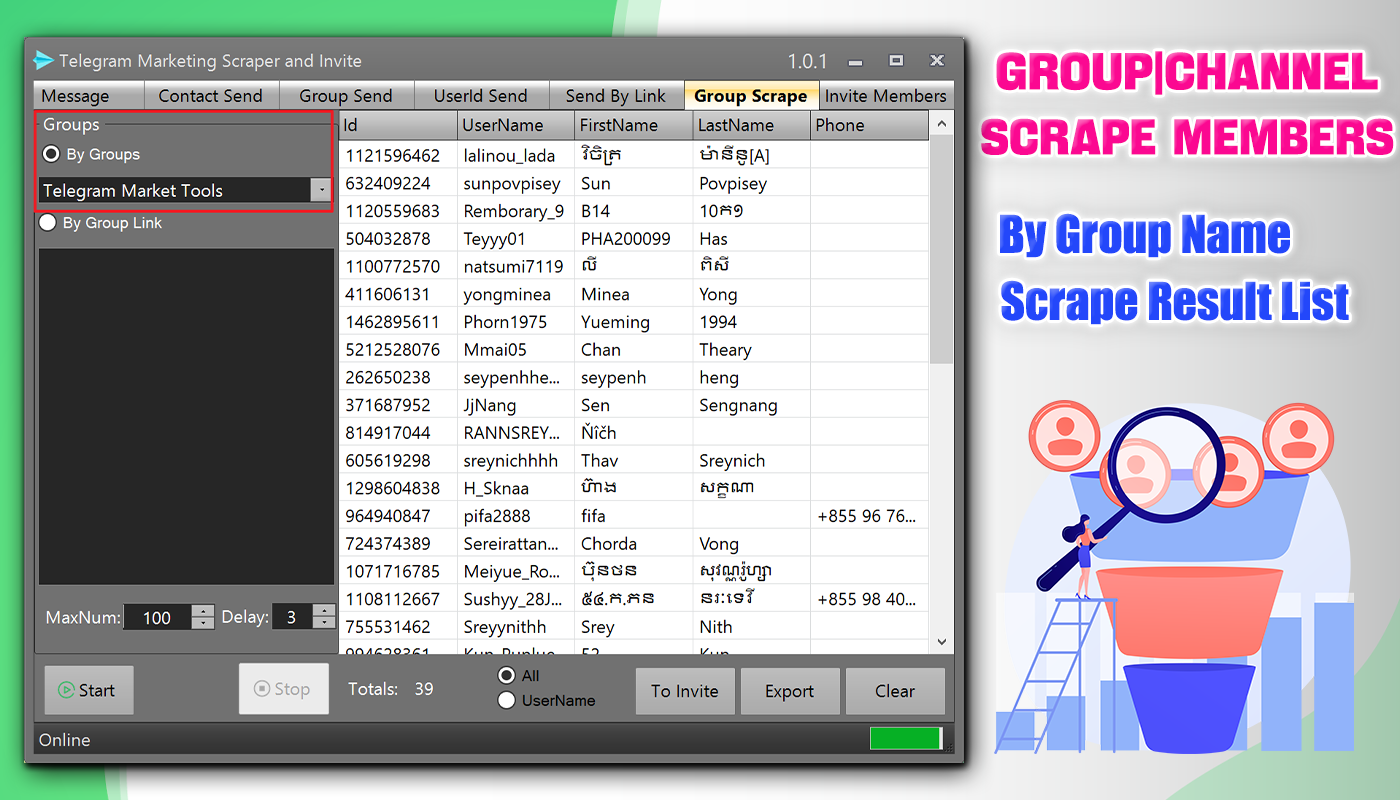Screen dimensions: 1400x800
Task: Enable the "By Group Link" option
Action: coord(48,223)
